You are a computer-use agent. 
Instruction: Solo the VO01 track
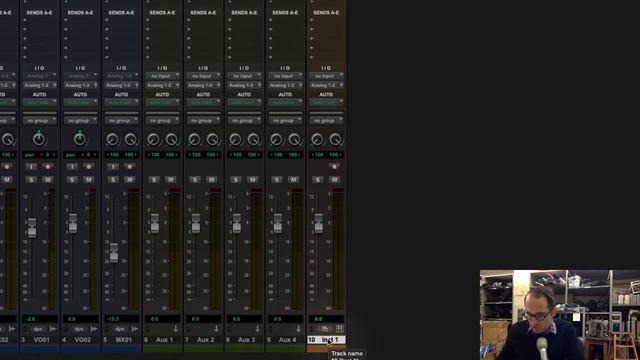pos(31,180)
